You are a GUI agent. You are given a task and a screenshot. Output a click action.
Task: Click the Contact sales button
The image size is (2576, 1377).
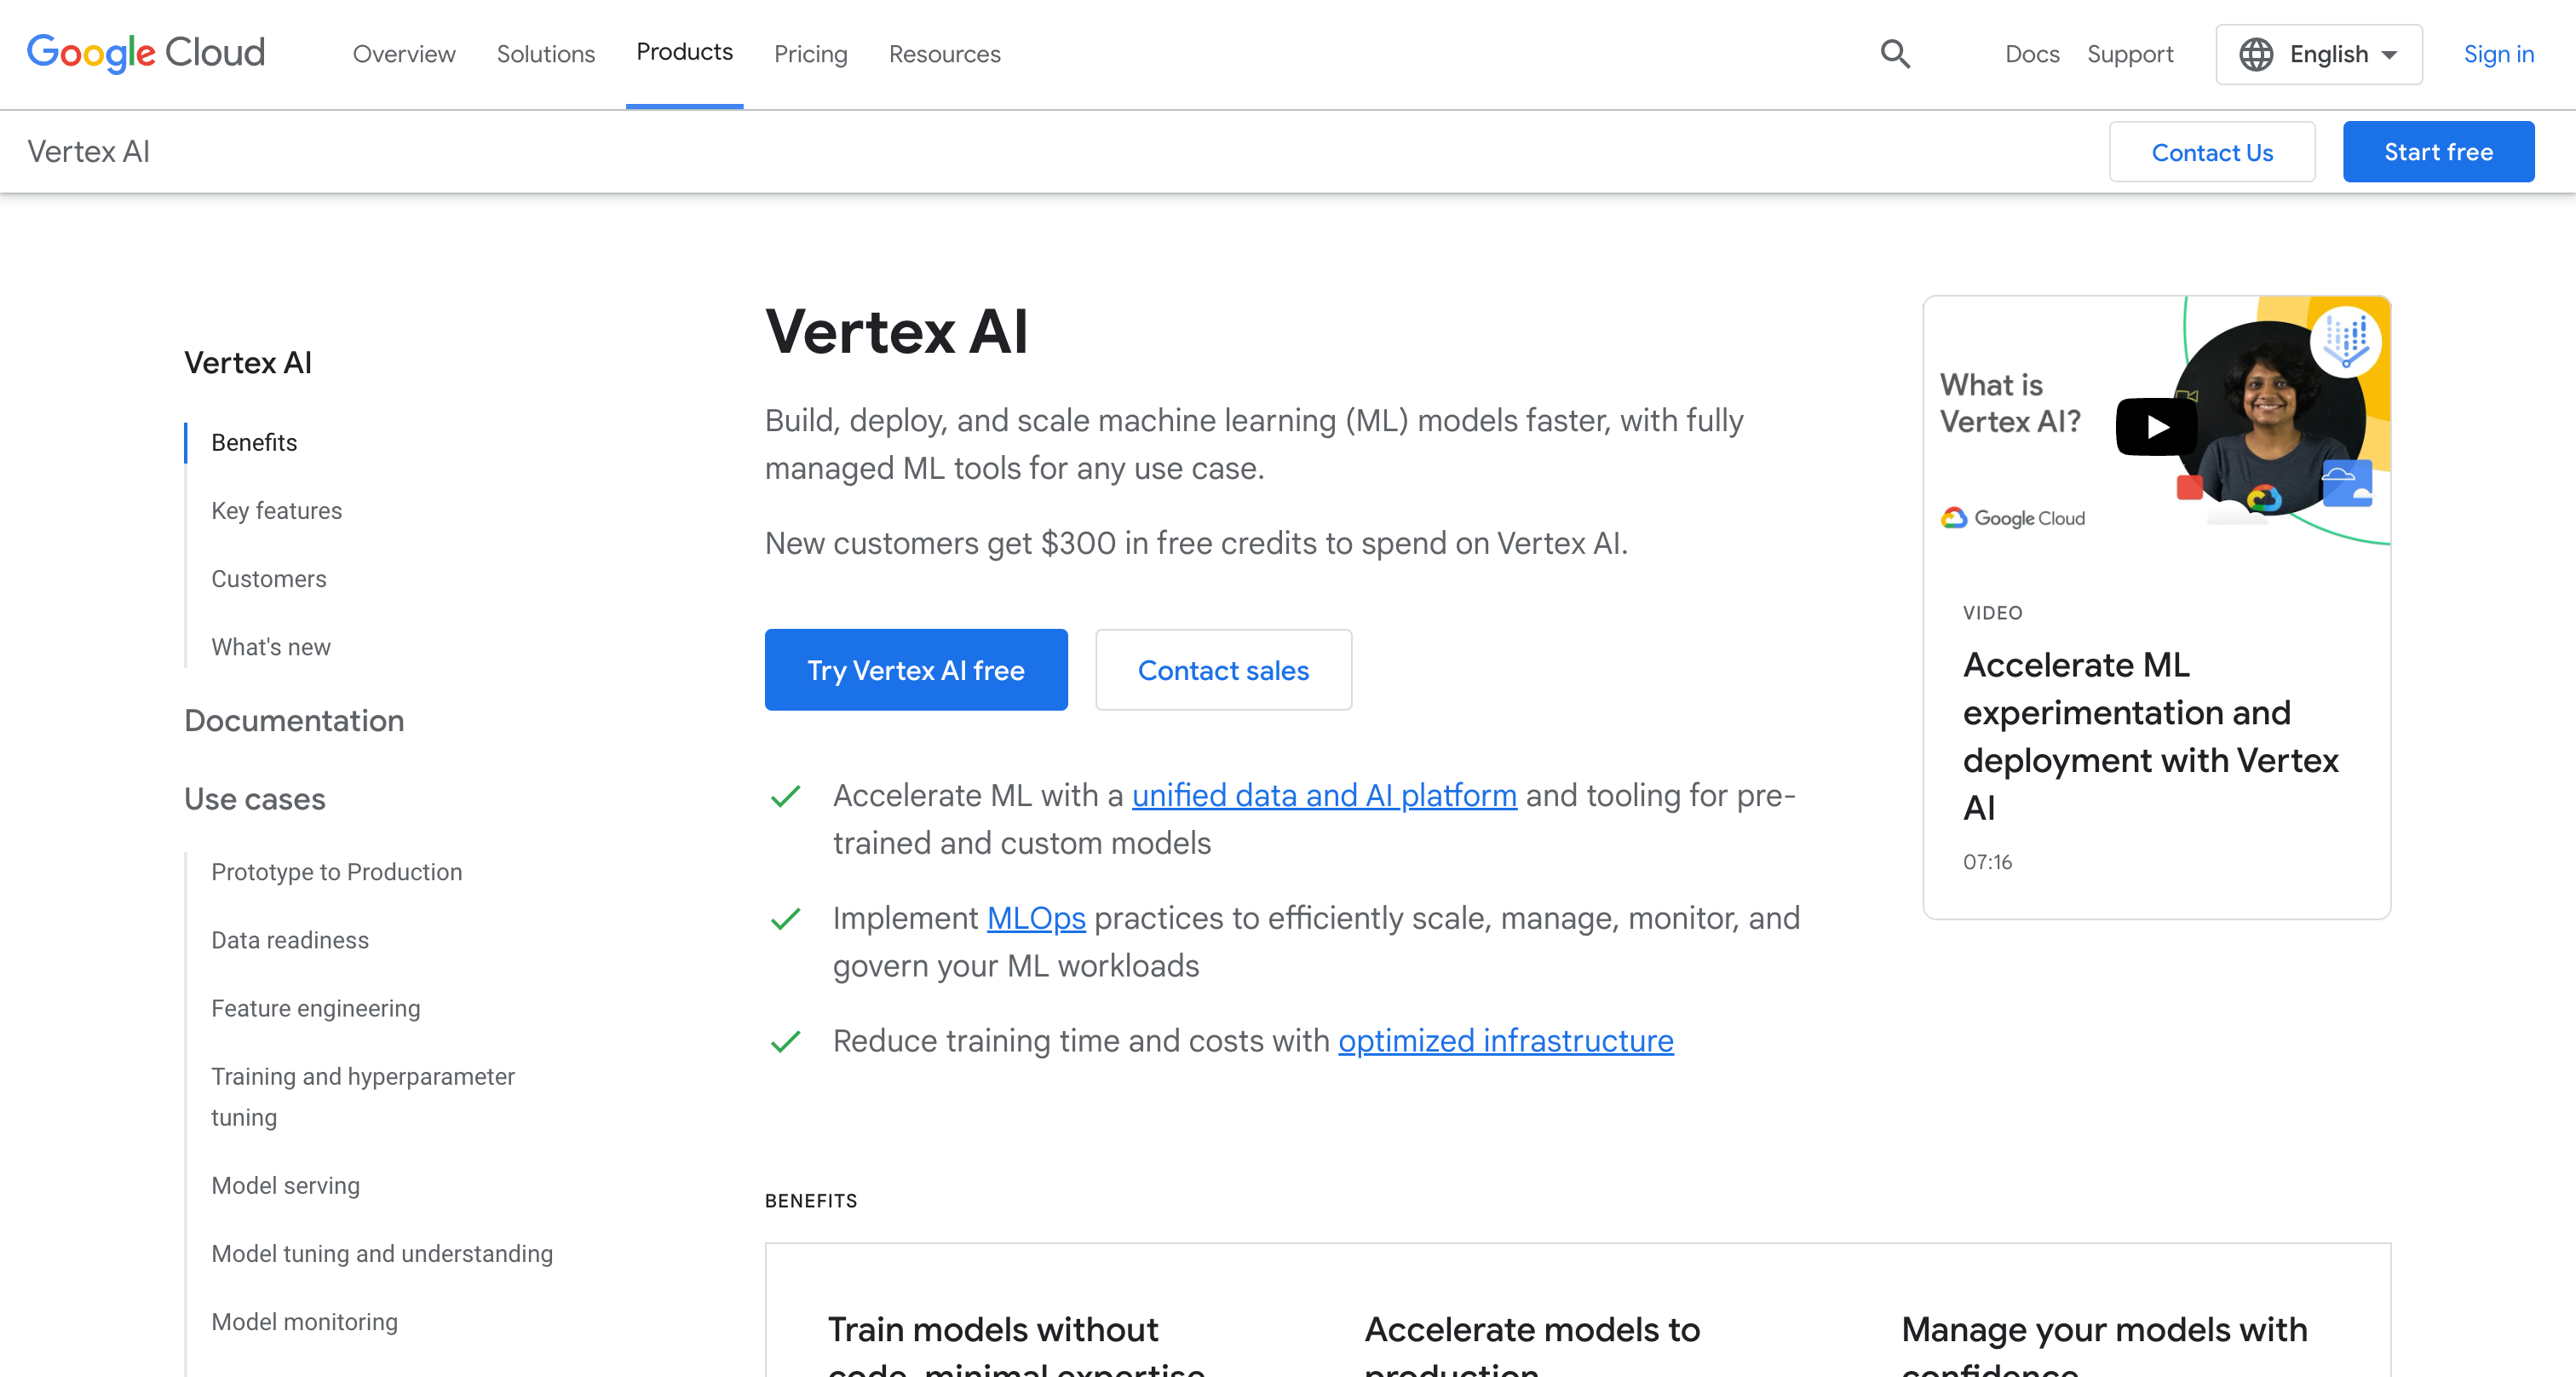pos(1223,670)
